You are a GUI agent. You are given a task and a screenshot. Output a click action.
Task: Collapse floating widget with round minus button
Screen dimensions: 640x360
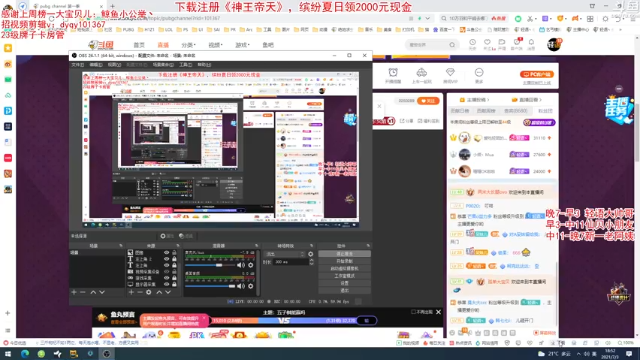point(619,89)
